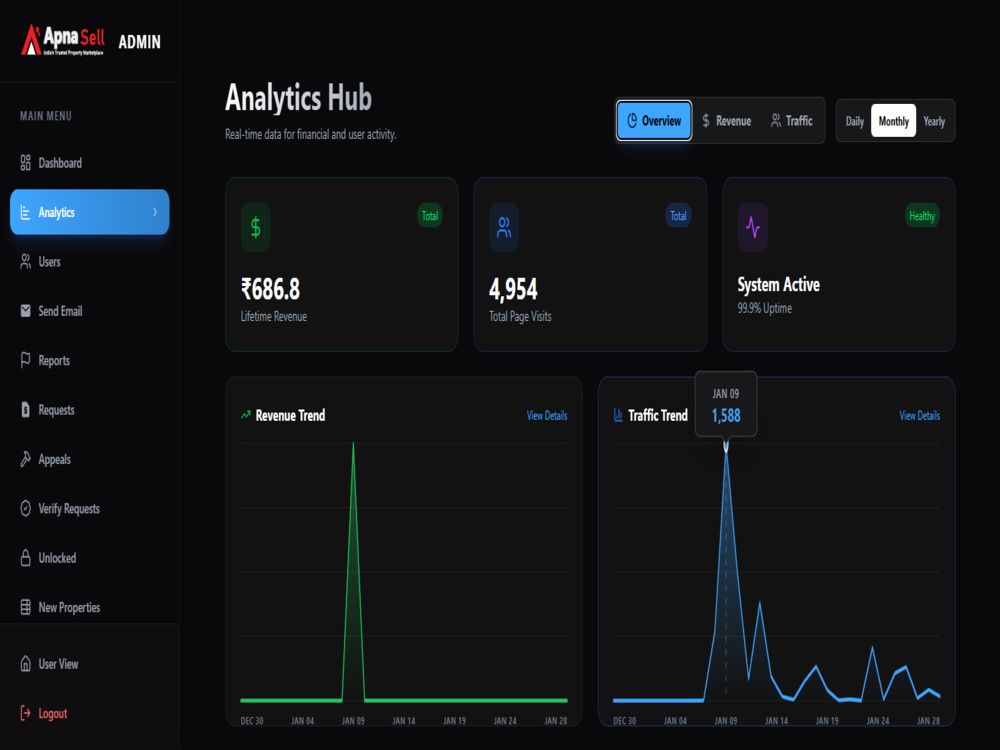Screen dimensions: 1000x750
Task: Click the 99.9% Uptime text
Action: pyautogui.click(x=765, y=308)
